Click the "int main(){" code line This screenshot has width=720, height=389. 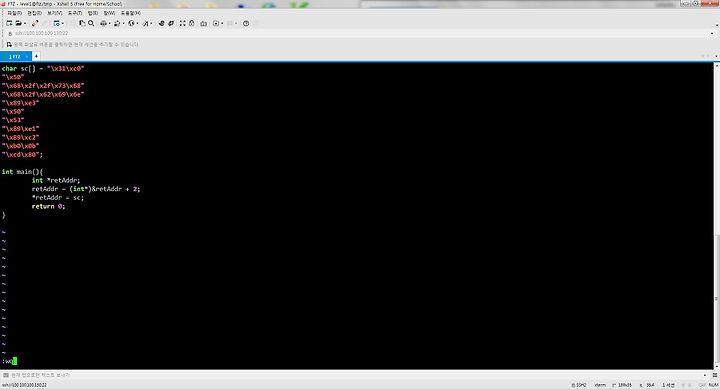click(x=22, y=172)
